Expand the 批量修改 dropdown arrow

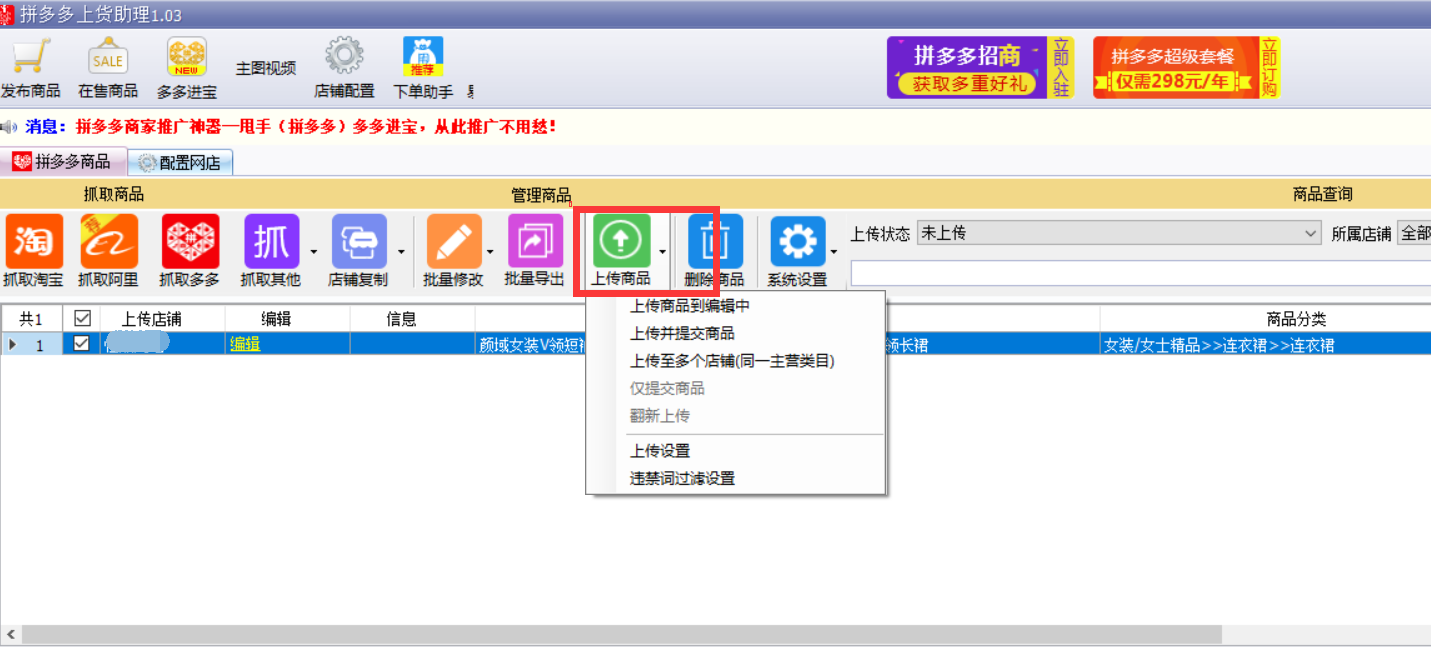pyautogui.click(x=490, y=252)
